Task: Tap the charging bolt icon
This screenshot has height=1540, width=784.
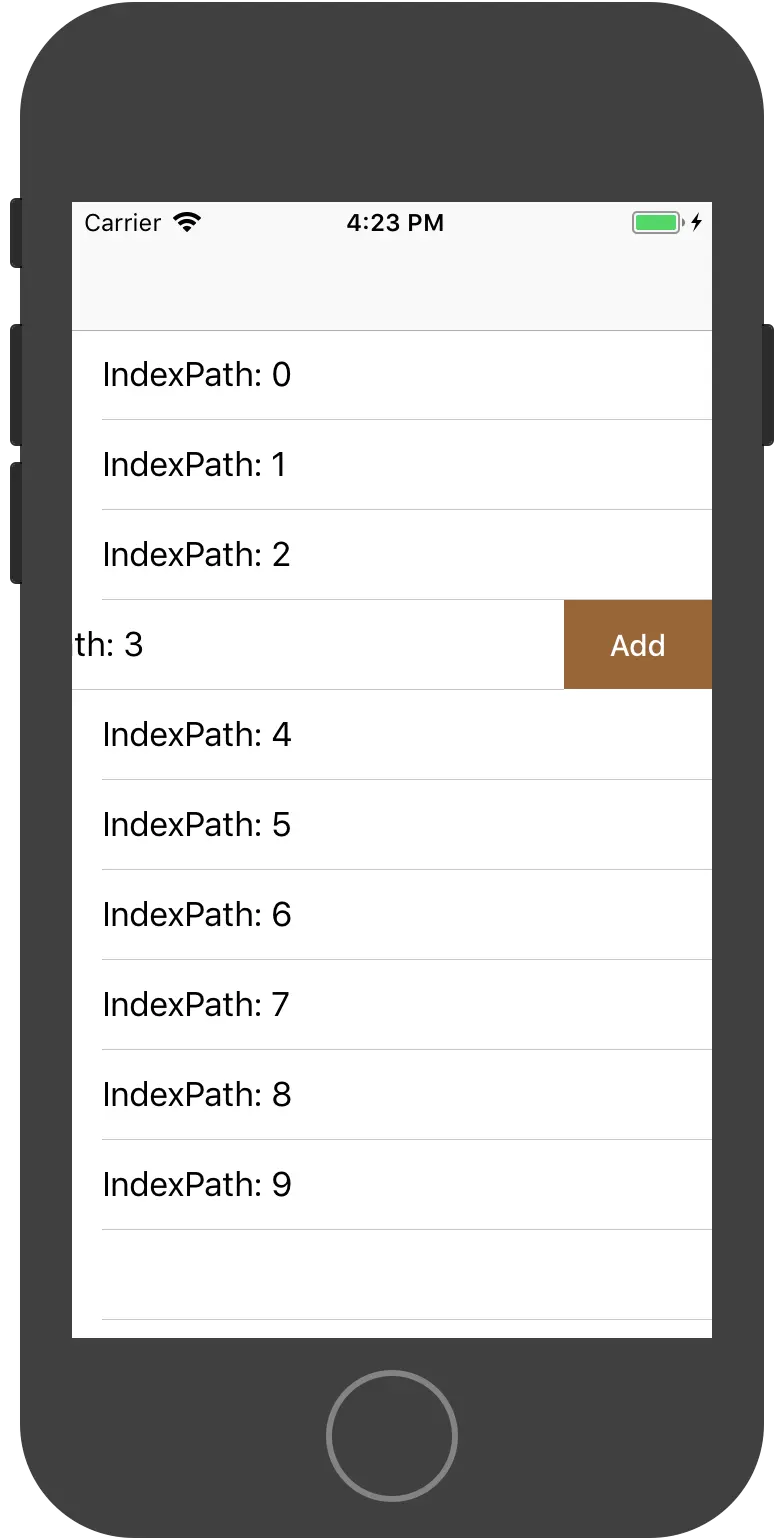Action: click(696, 222)
